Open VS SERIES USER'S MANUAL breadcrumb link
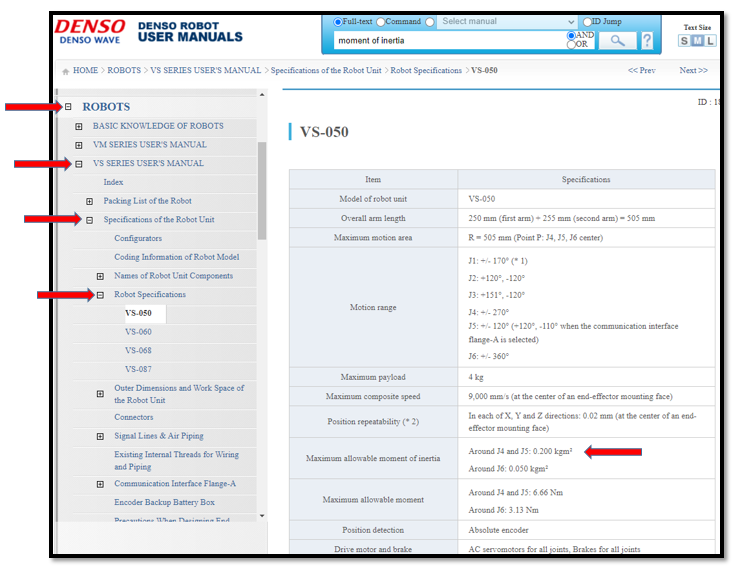Viewport: 738px width, 567px height. tap(205, 70)
